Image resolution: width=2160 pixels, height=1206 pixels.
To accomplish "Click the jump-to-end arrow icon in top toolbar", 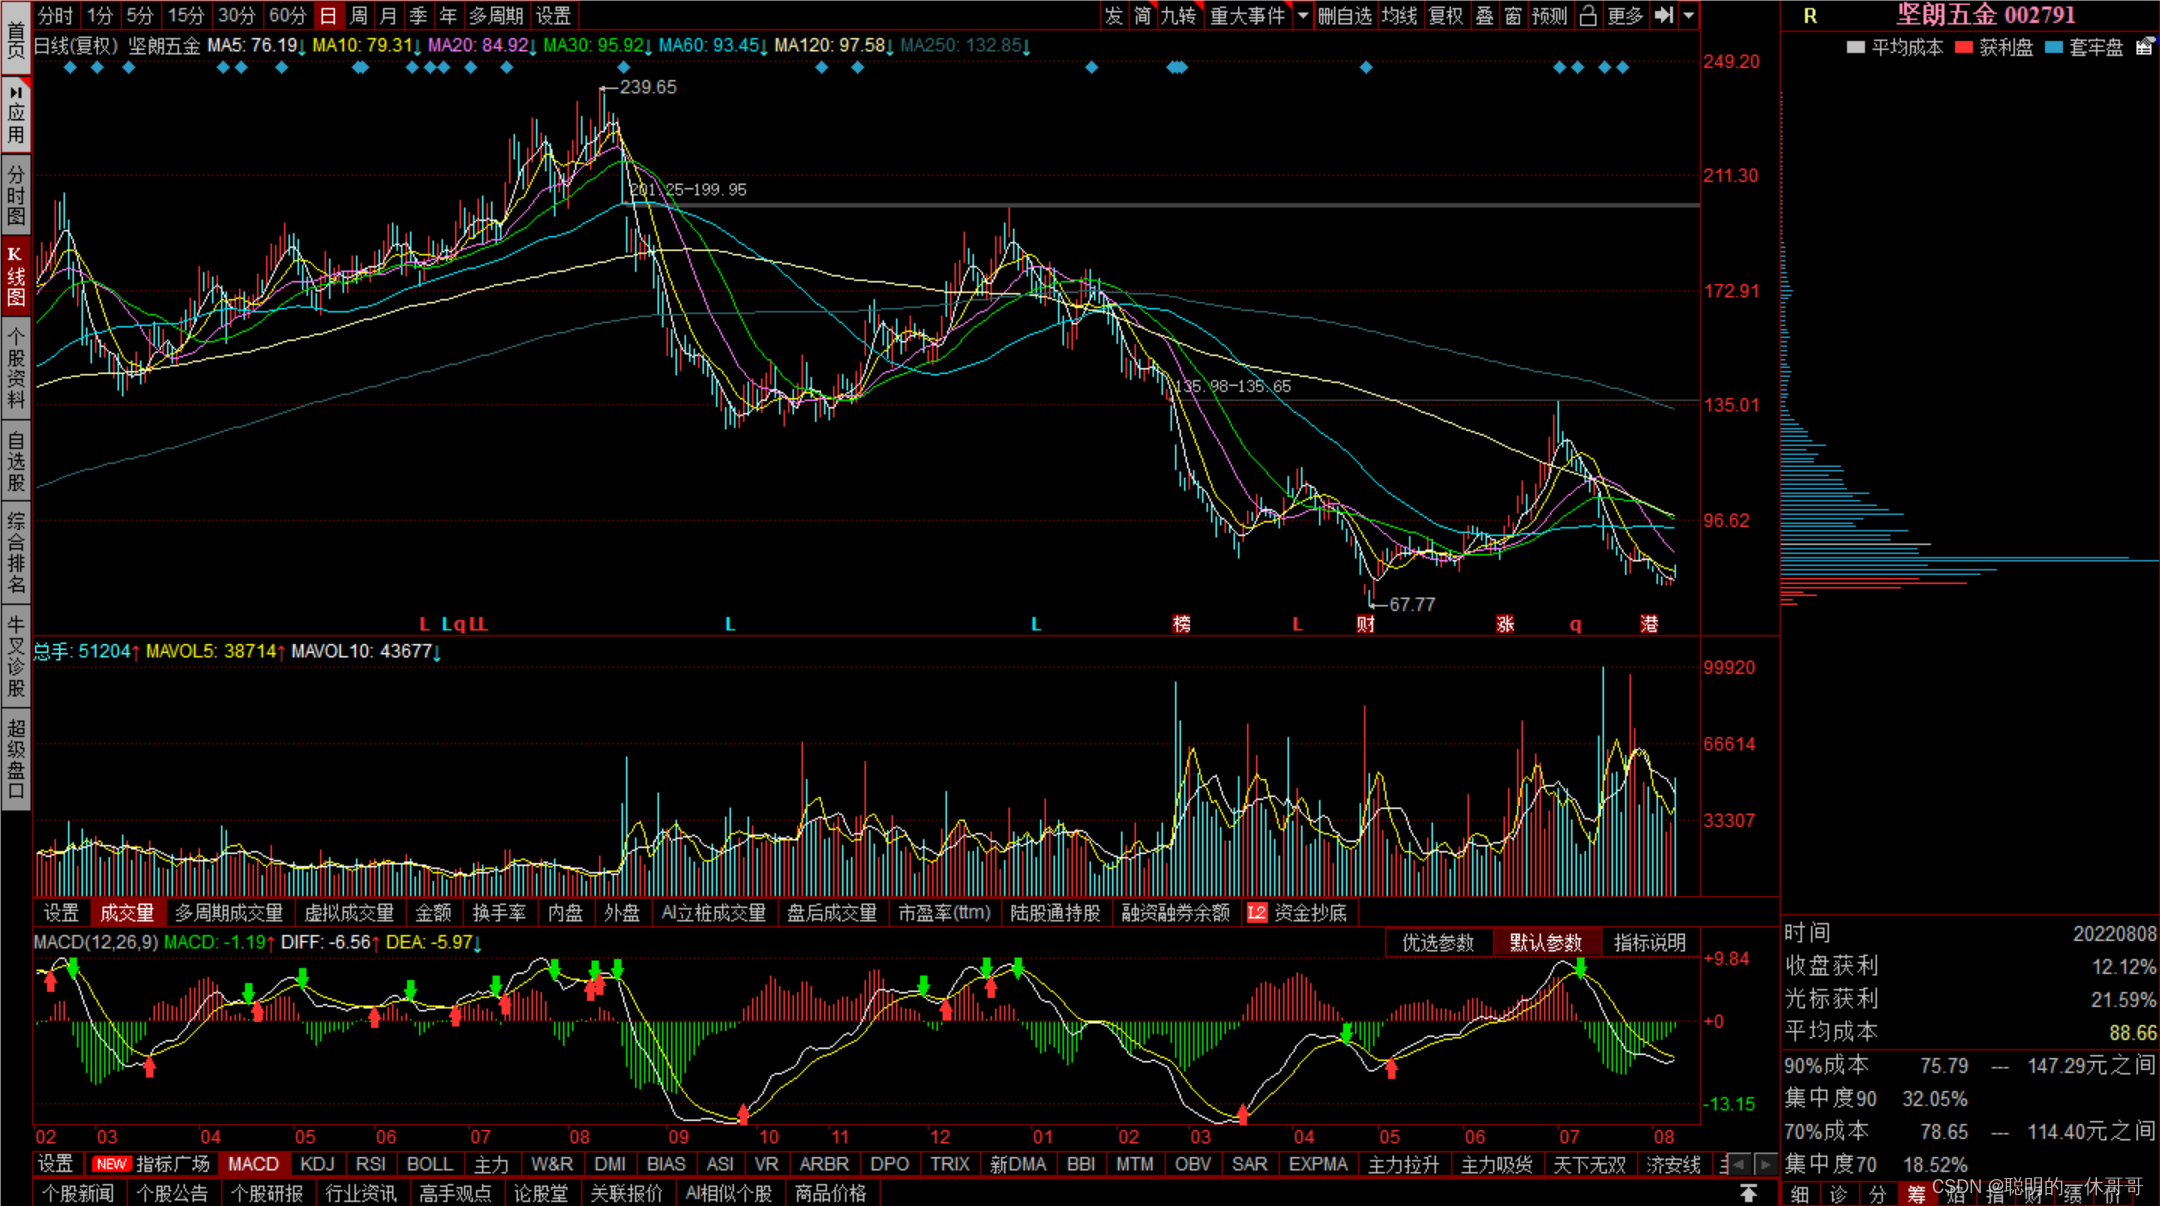I will click(x=1663, y=15).
